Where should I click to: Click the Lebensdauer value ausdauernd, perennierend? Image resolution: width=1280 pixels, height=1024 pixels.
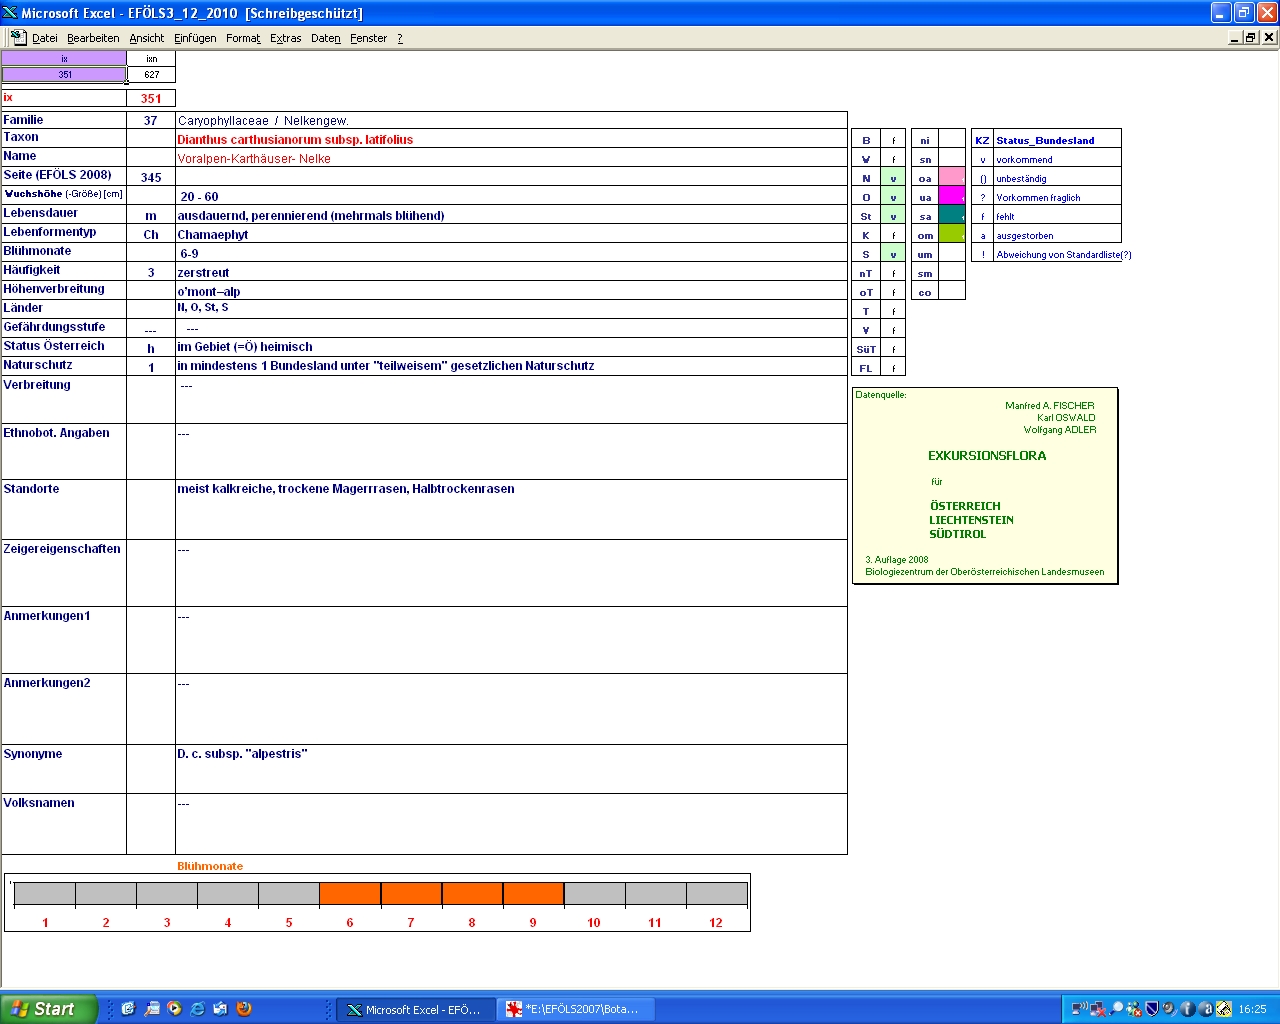point(511,215)
